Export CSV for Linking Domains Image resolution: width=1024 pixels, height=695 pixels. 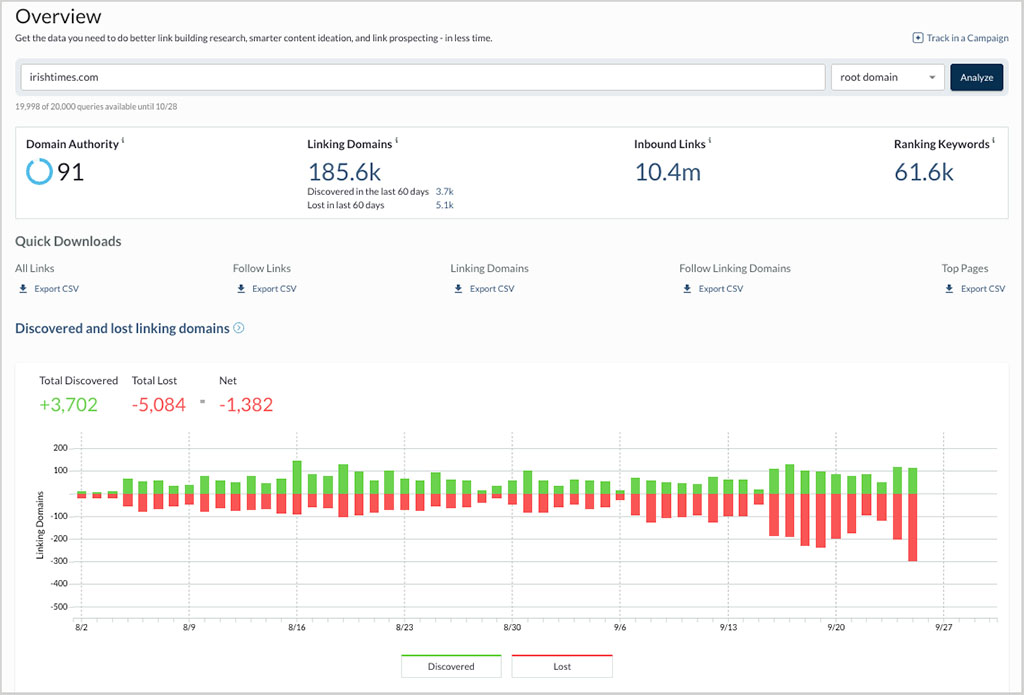coord(492,289)
